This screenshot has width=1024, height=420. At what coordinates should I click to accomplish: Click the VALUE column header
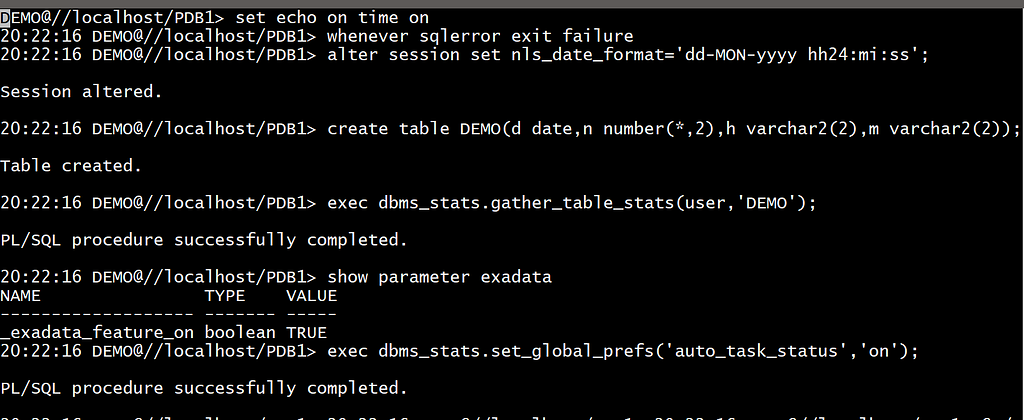(x=312, y=296)
